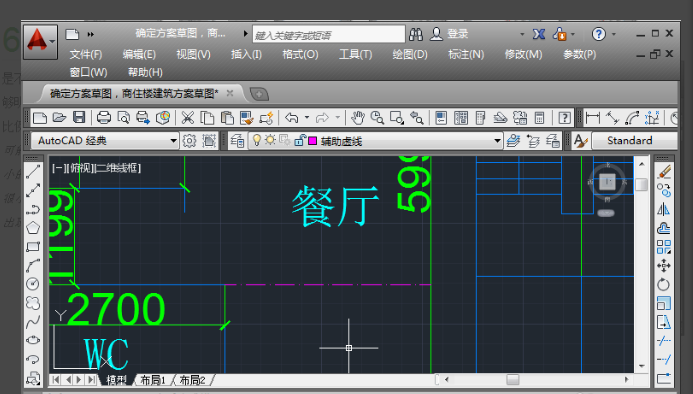
Task: Open Workspace Settings gear icon
Action: pos(189,141)
